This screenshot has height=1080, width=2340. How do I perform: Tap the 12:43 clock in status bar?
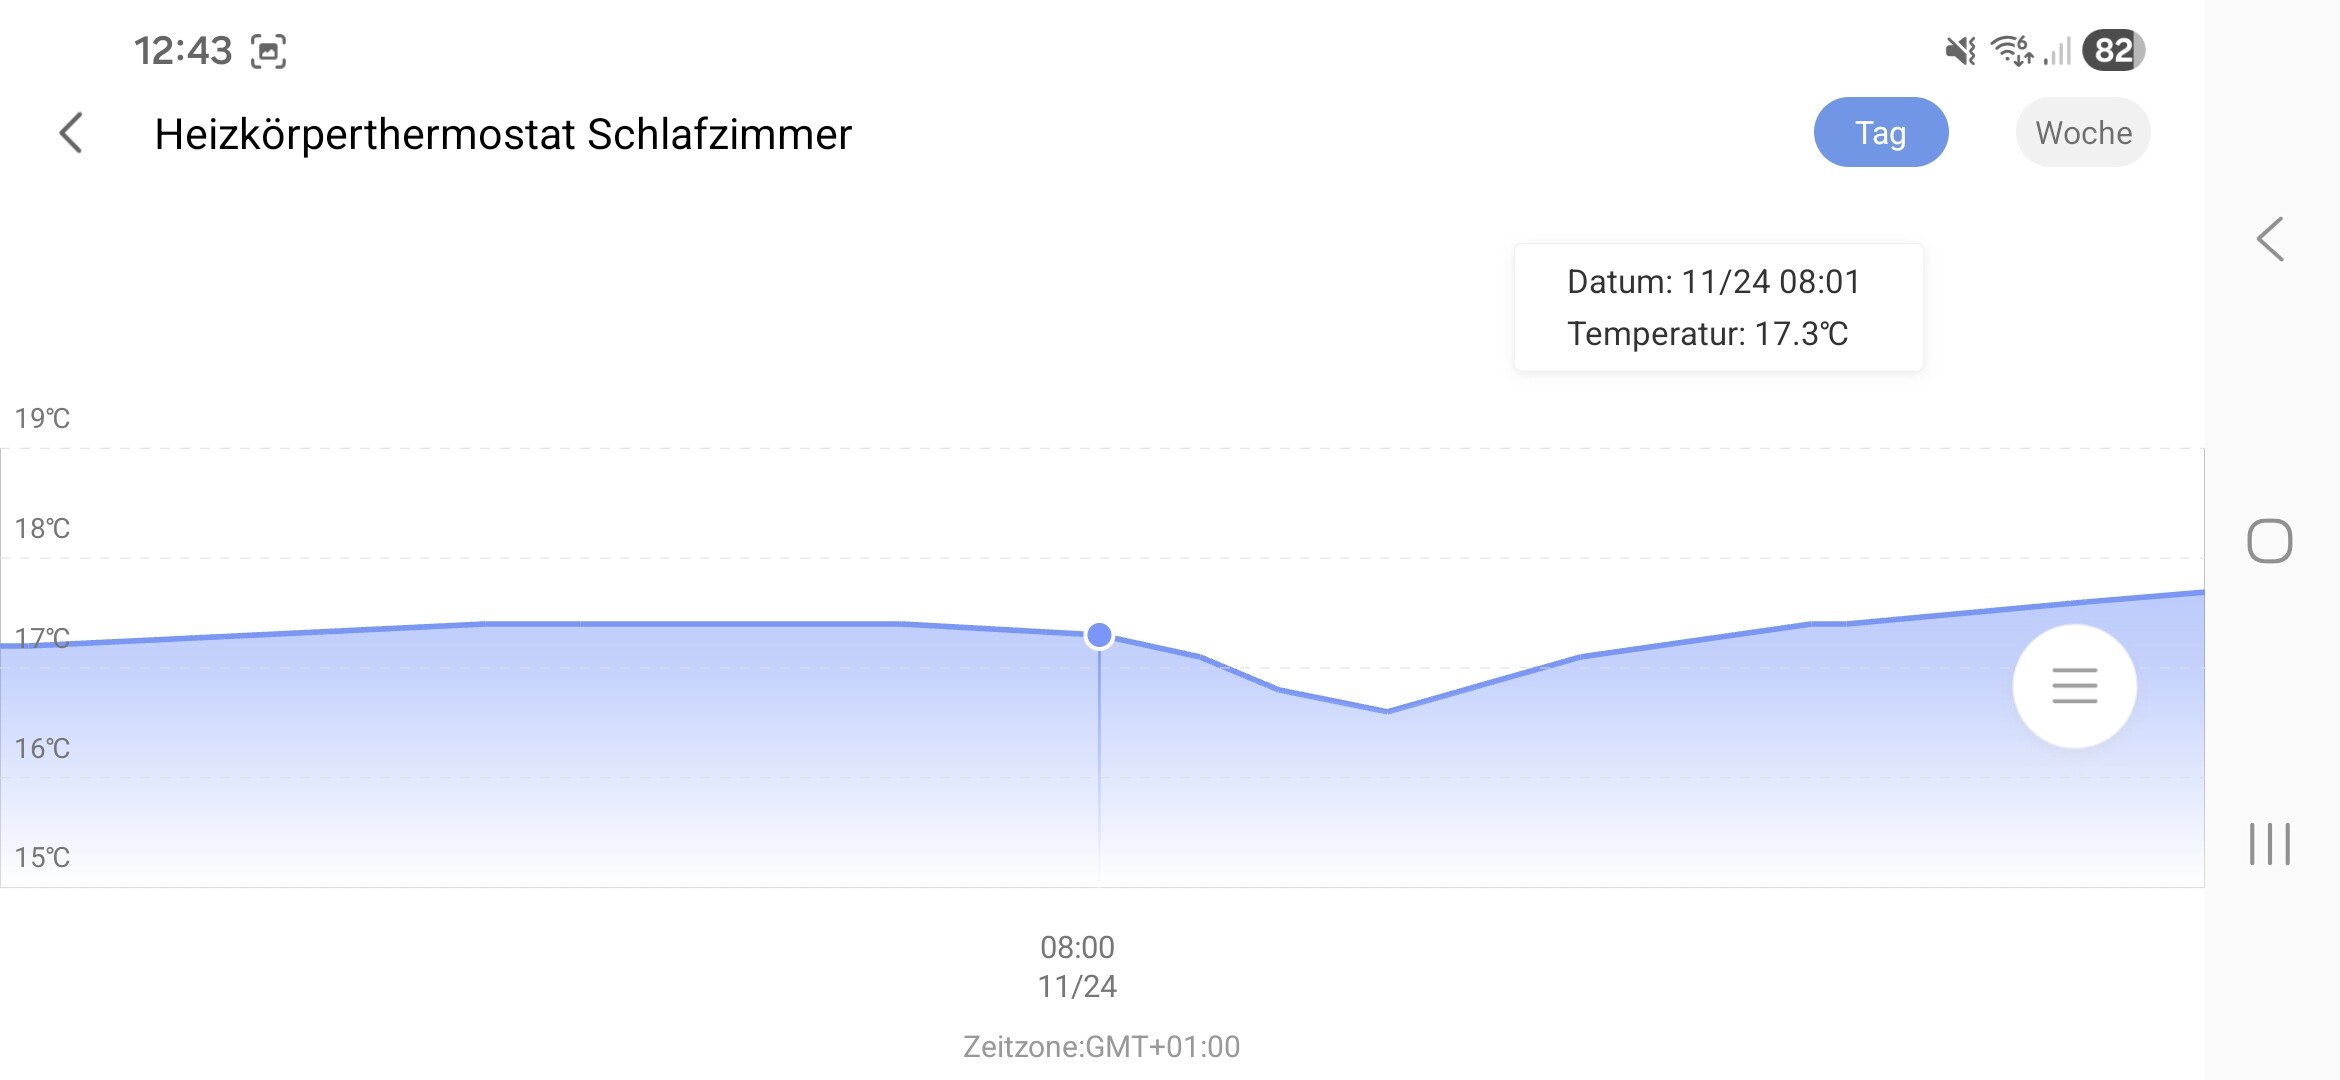coord(183,51)
